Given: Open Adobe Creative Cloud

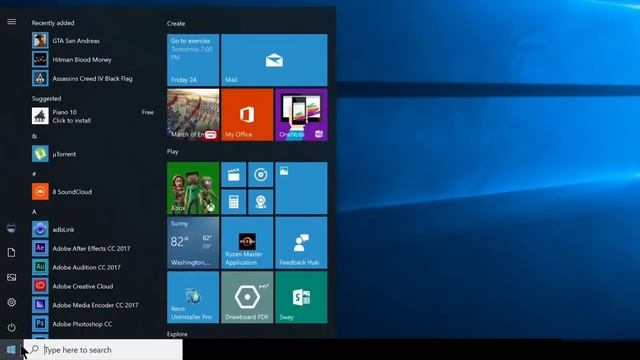Looking at the screenshot, I should (93, 286).
